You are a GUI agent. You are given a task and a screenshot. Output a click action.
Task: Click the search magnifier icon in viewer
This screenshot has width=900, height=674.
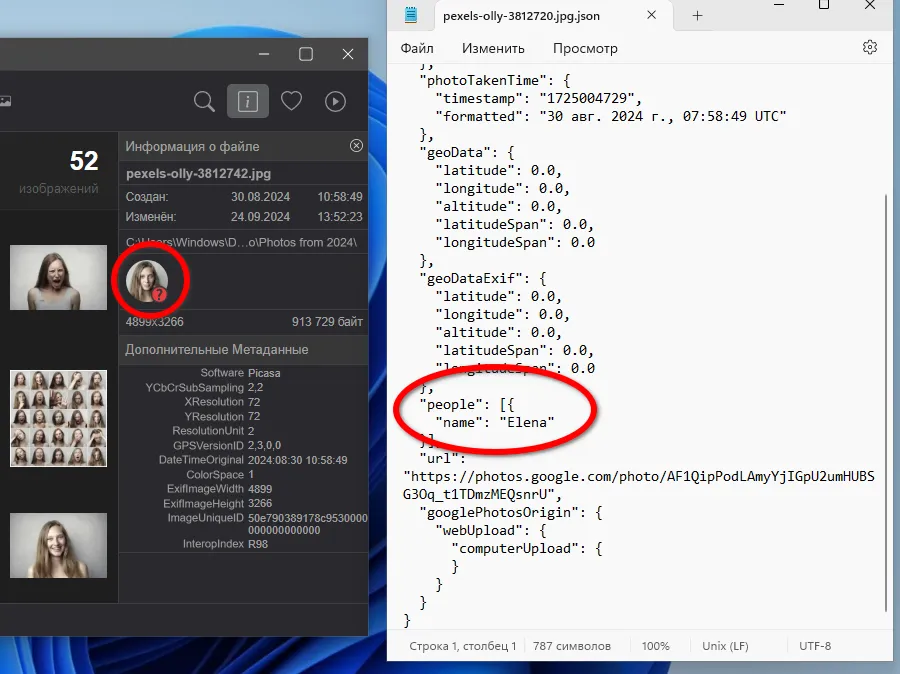[204, 101]
